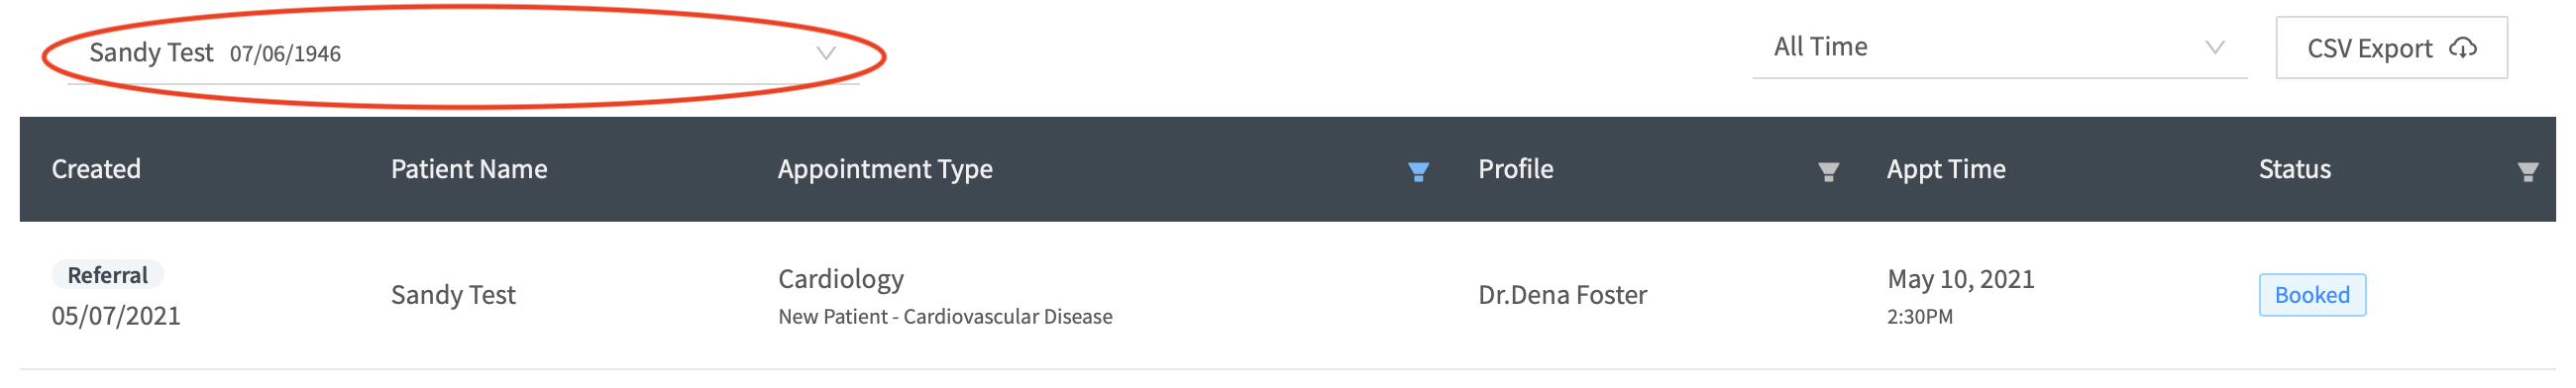Open the Status column filter
The height and width of the screenshot is (388, 2576).
[x=2527, y=171]
